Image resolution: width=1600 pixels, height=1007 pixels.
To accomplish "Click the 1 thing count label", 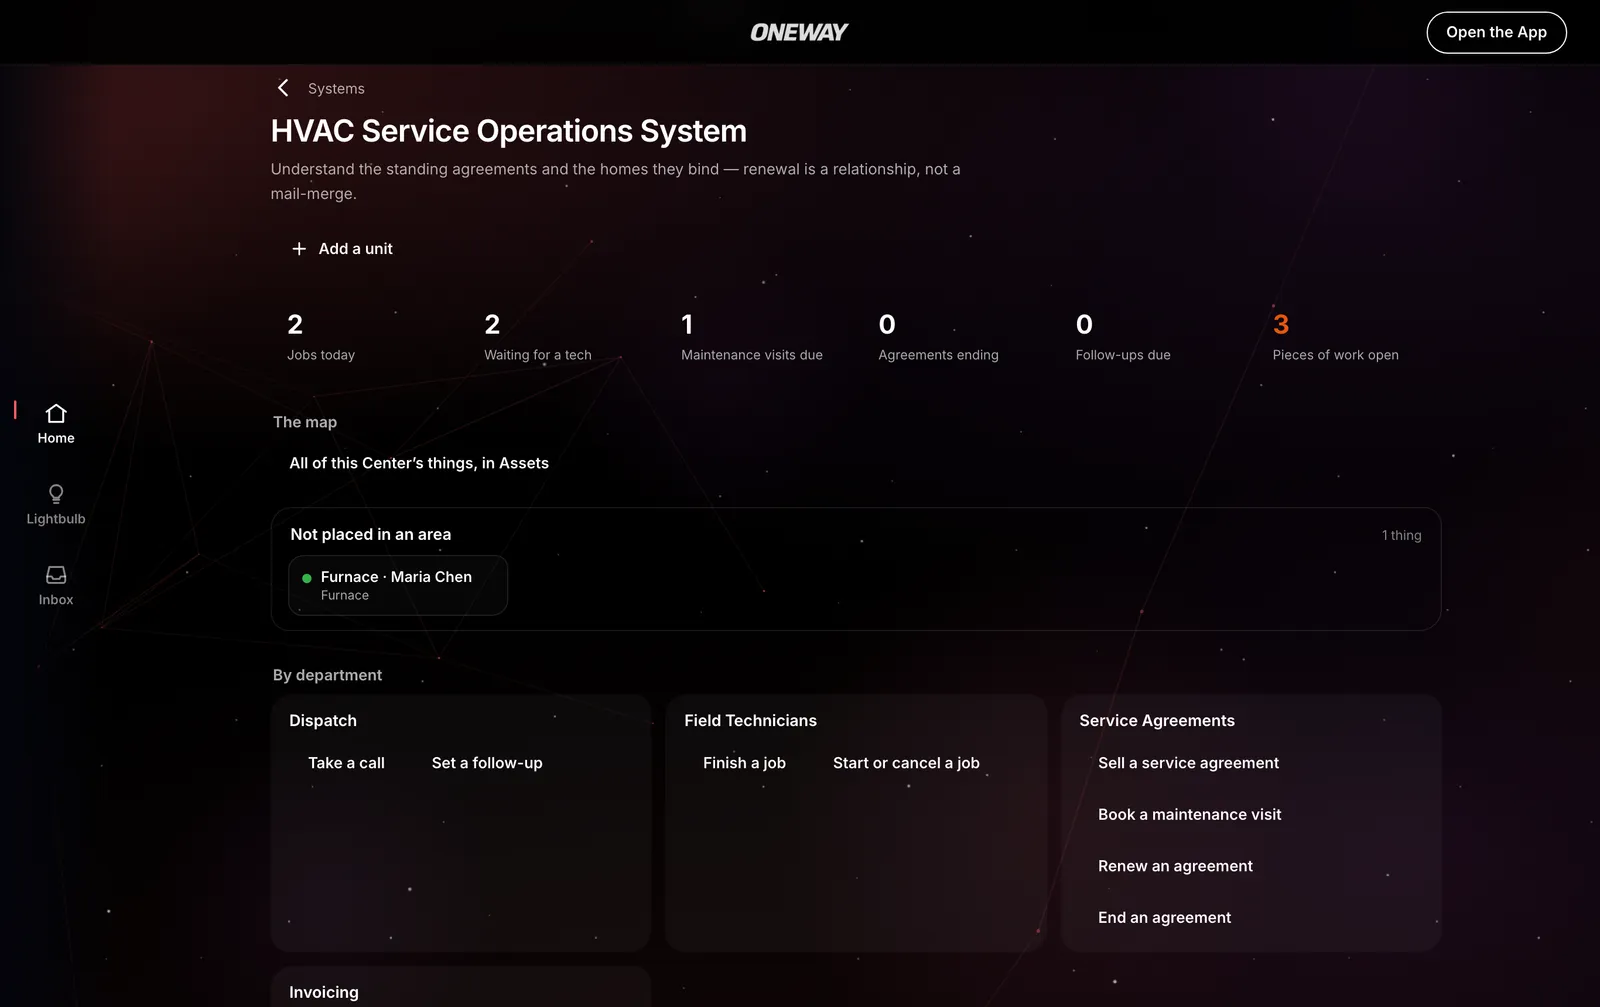I will [x=1401, y=535].
